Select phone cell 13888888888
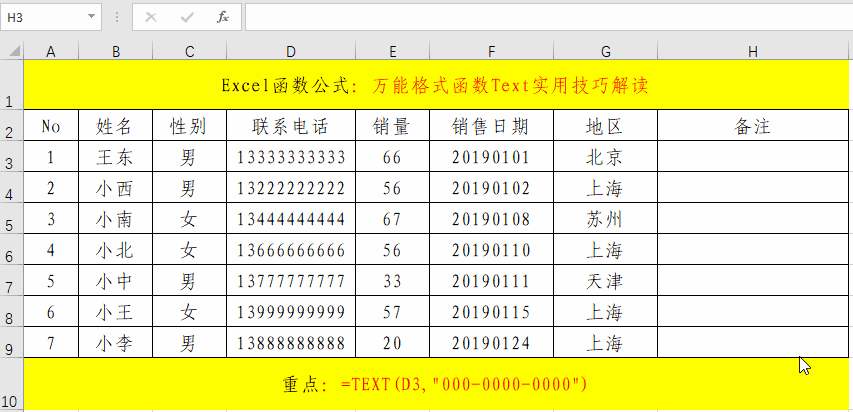Viewport: 853px width, 412px height. pyautogui.click(x=291, y=342)
